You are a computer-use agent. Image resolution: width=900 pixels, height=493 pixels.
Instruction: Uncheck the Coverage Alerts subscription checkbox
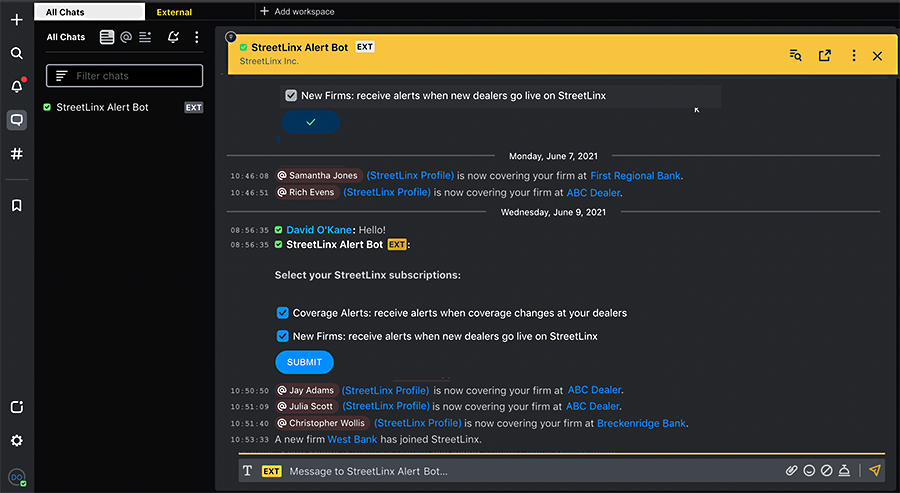283,313
